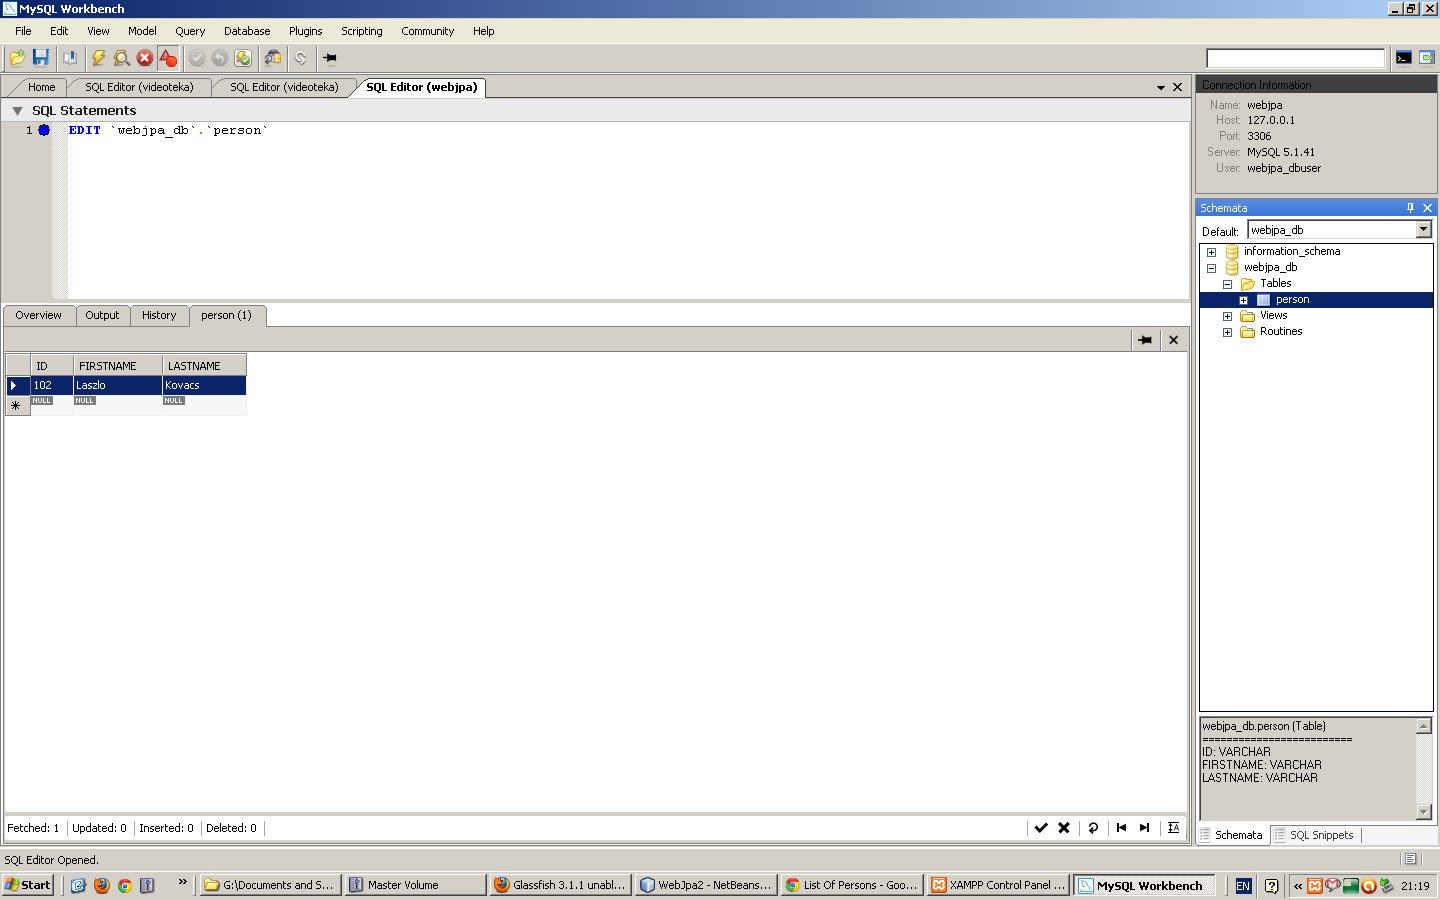Click the refresh arrow toolbar icon
The width and height of the screenshot is (1440, 900).
(x=301, y=58)
